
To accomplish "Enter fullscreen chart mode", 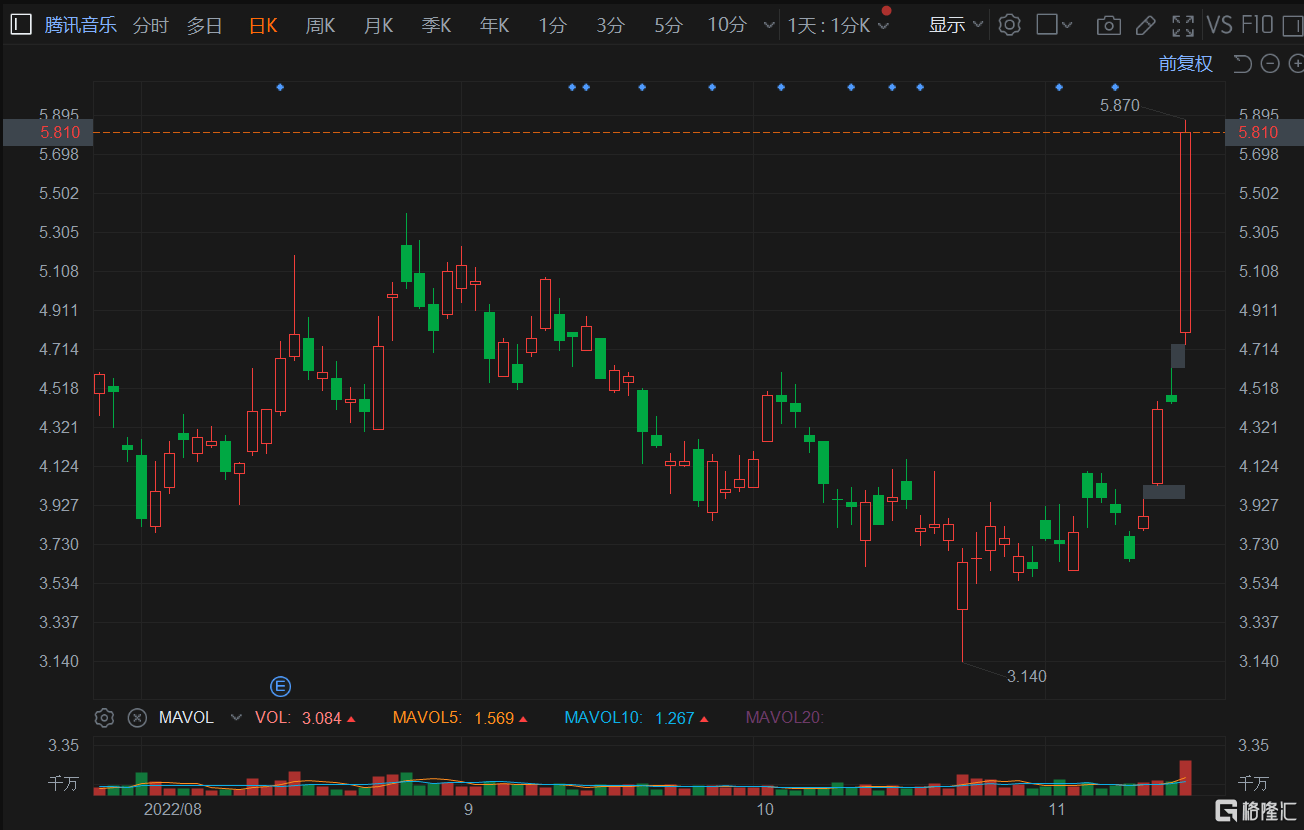I will (1183, 25).
